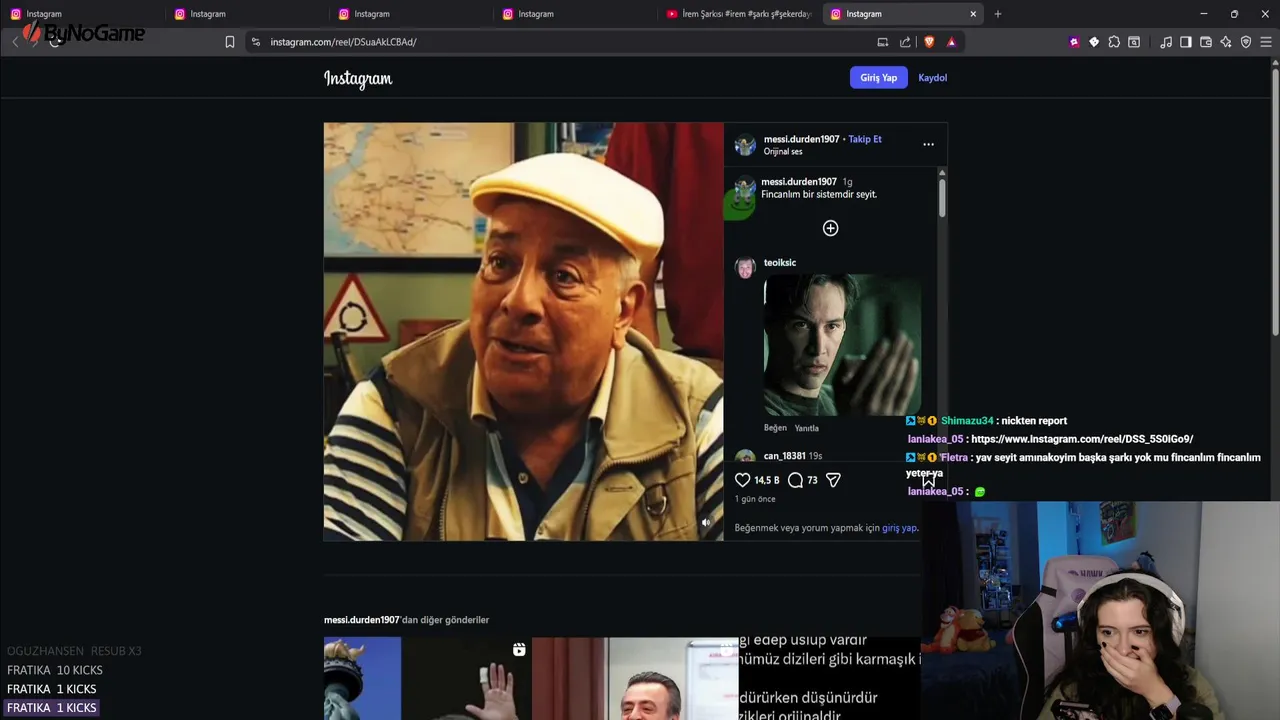The image size is (1280, 720).
Task: Close the active Instagram tab
Action: pos(973,14)
